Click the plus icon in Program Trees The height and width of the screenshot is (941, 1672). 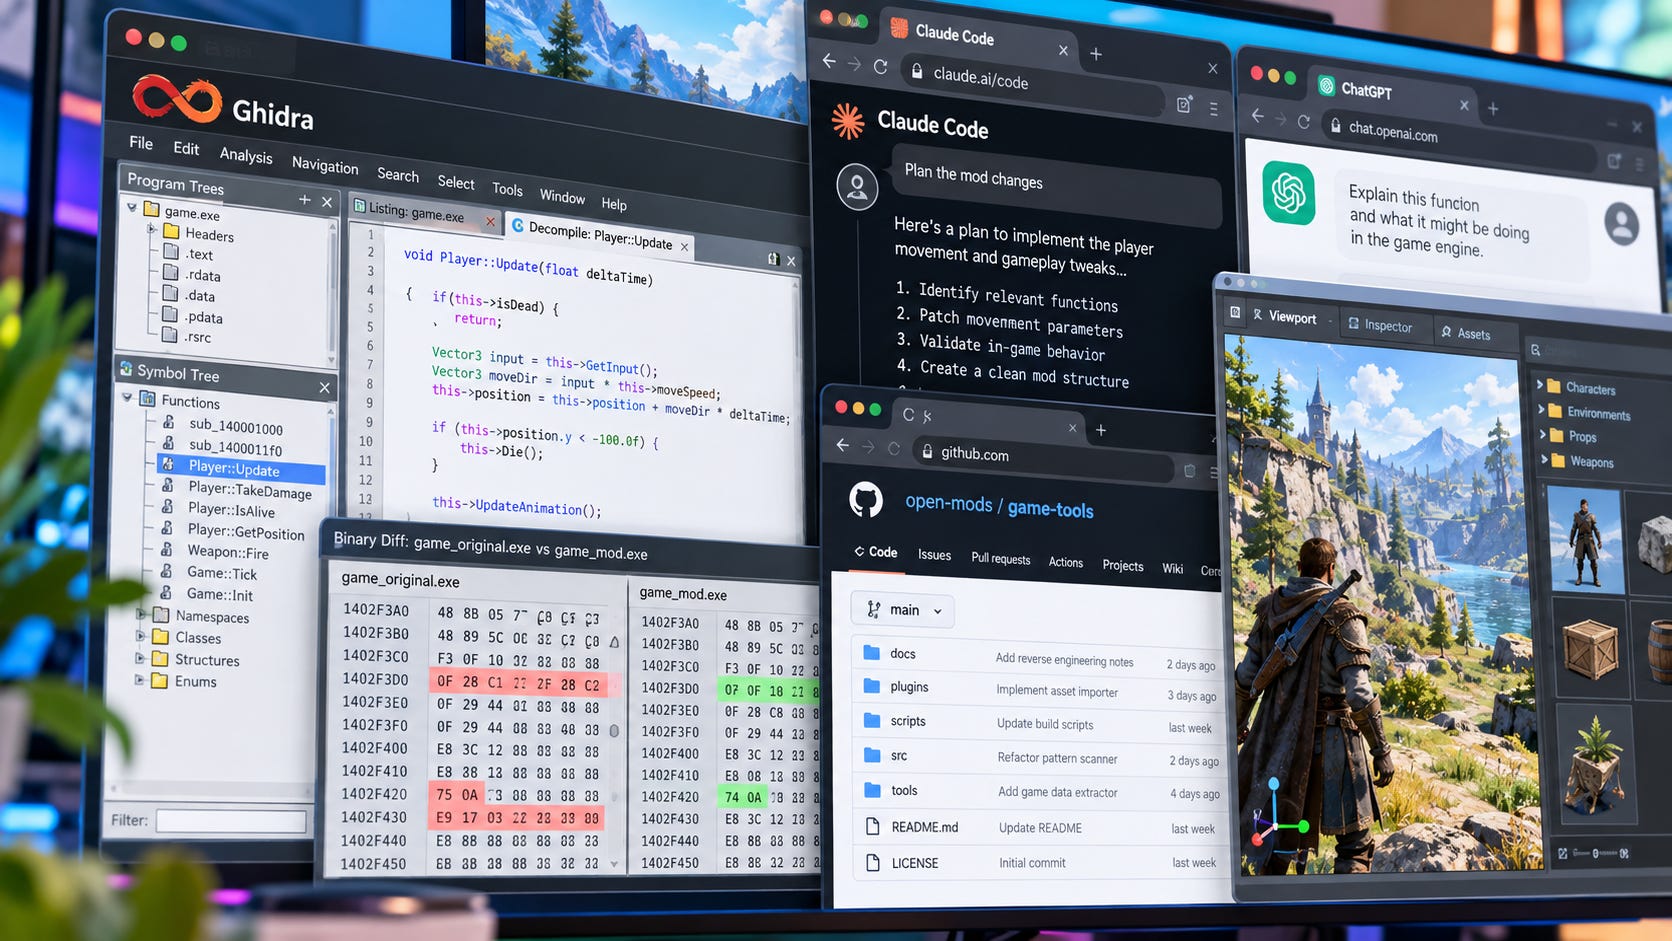coord(304,200)
